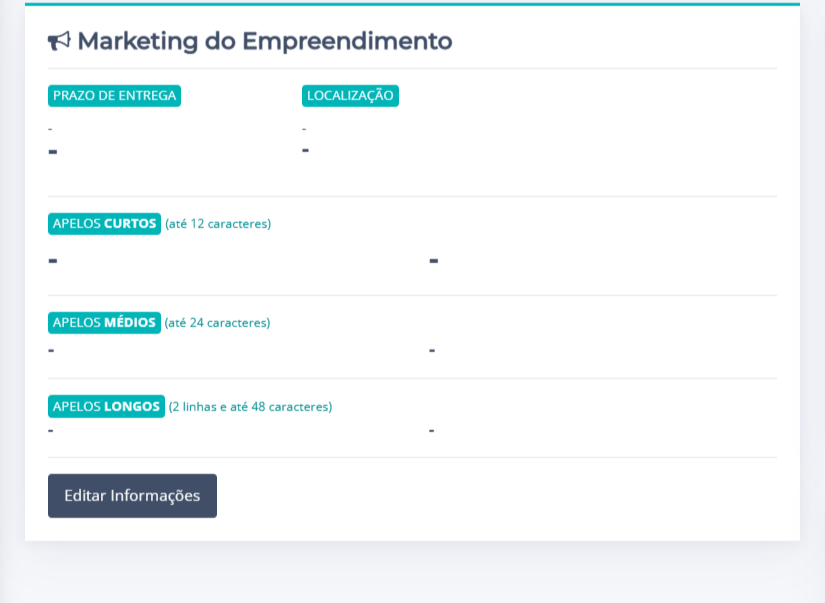Click the APELOS MÉDIOS label badge
This screenshot has height=603, width=825.
(x=104, y=323)
